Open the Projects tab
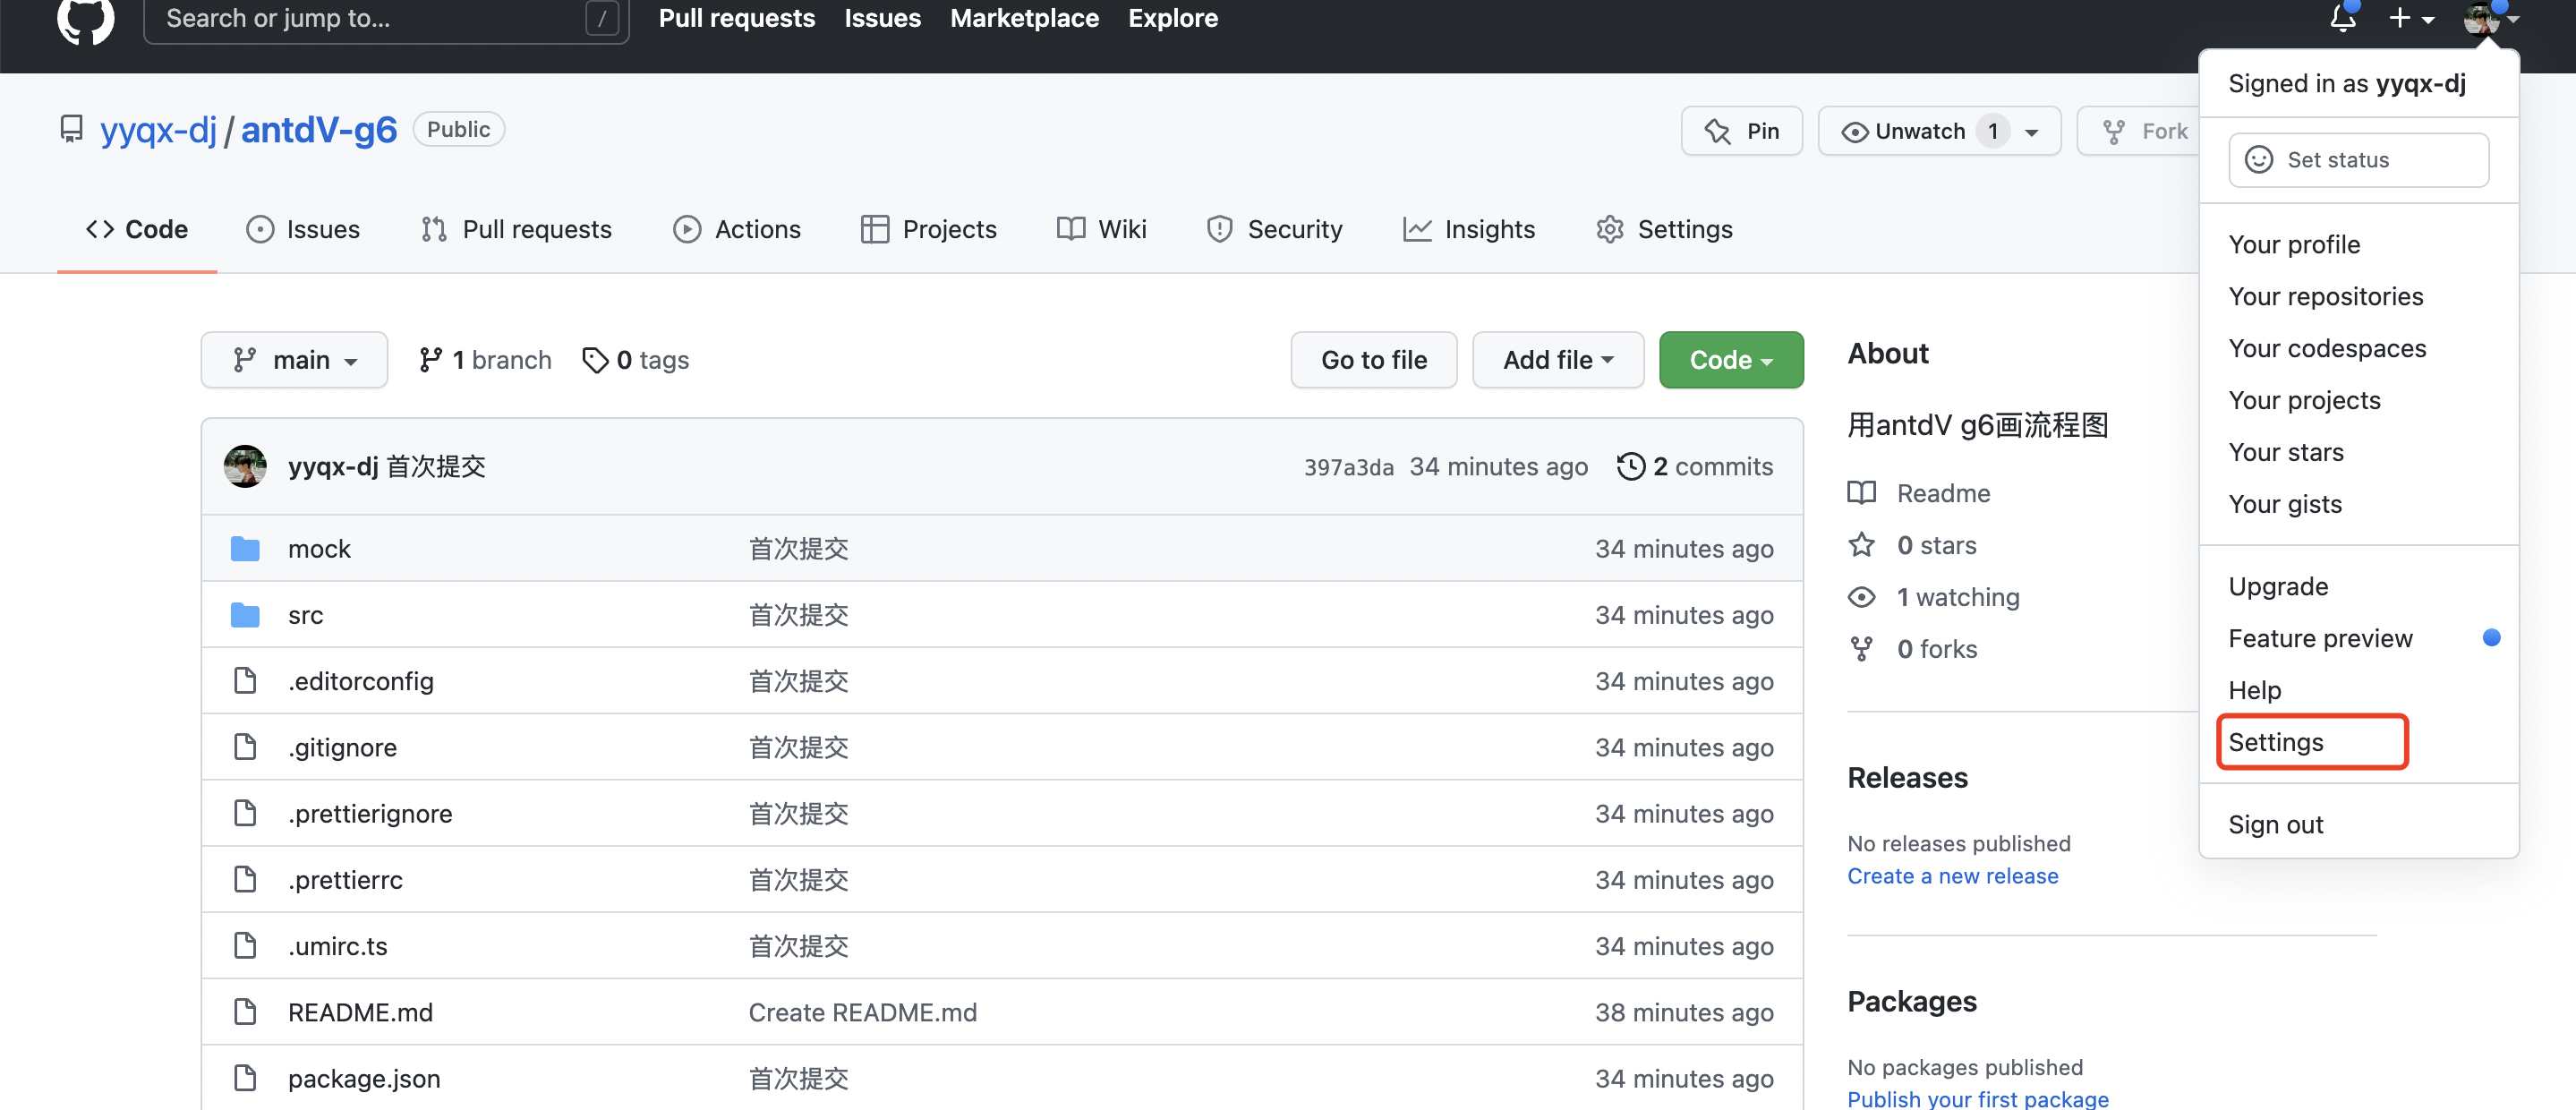 pos(929,229)
